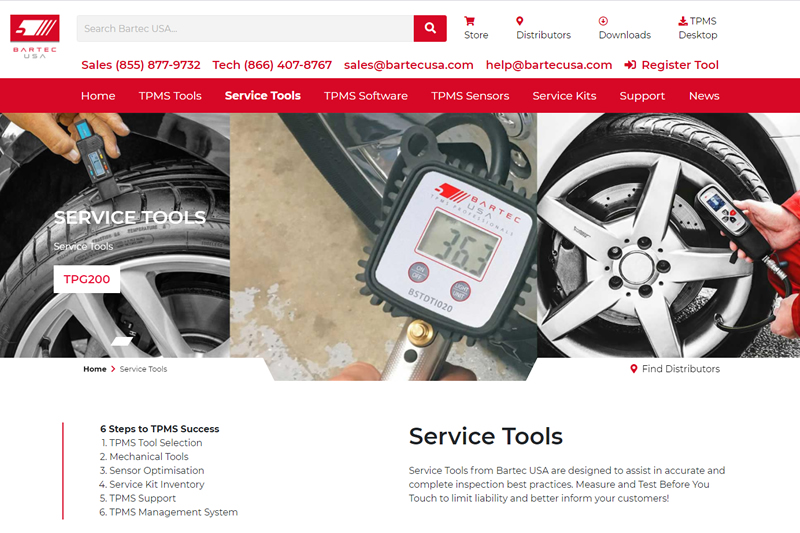
Task: Open the Support nav item
Action: click(x=642, y=96)
